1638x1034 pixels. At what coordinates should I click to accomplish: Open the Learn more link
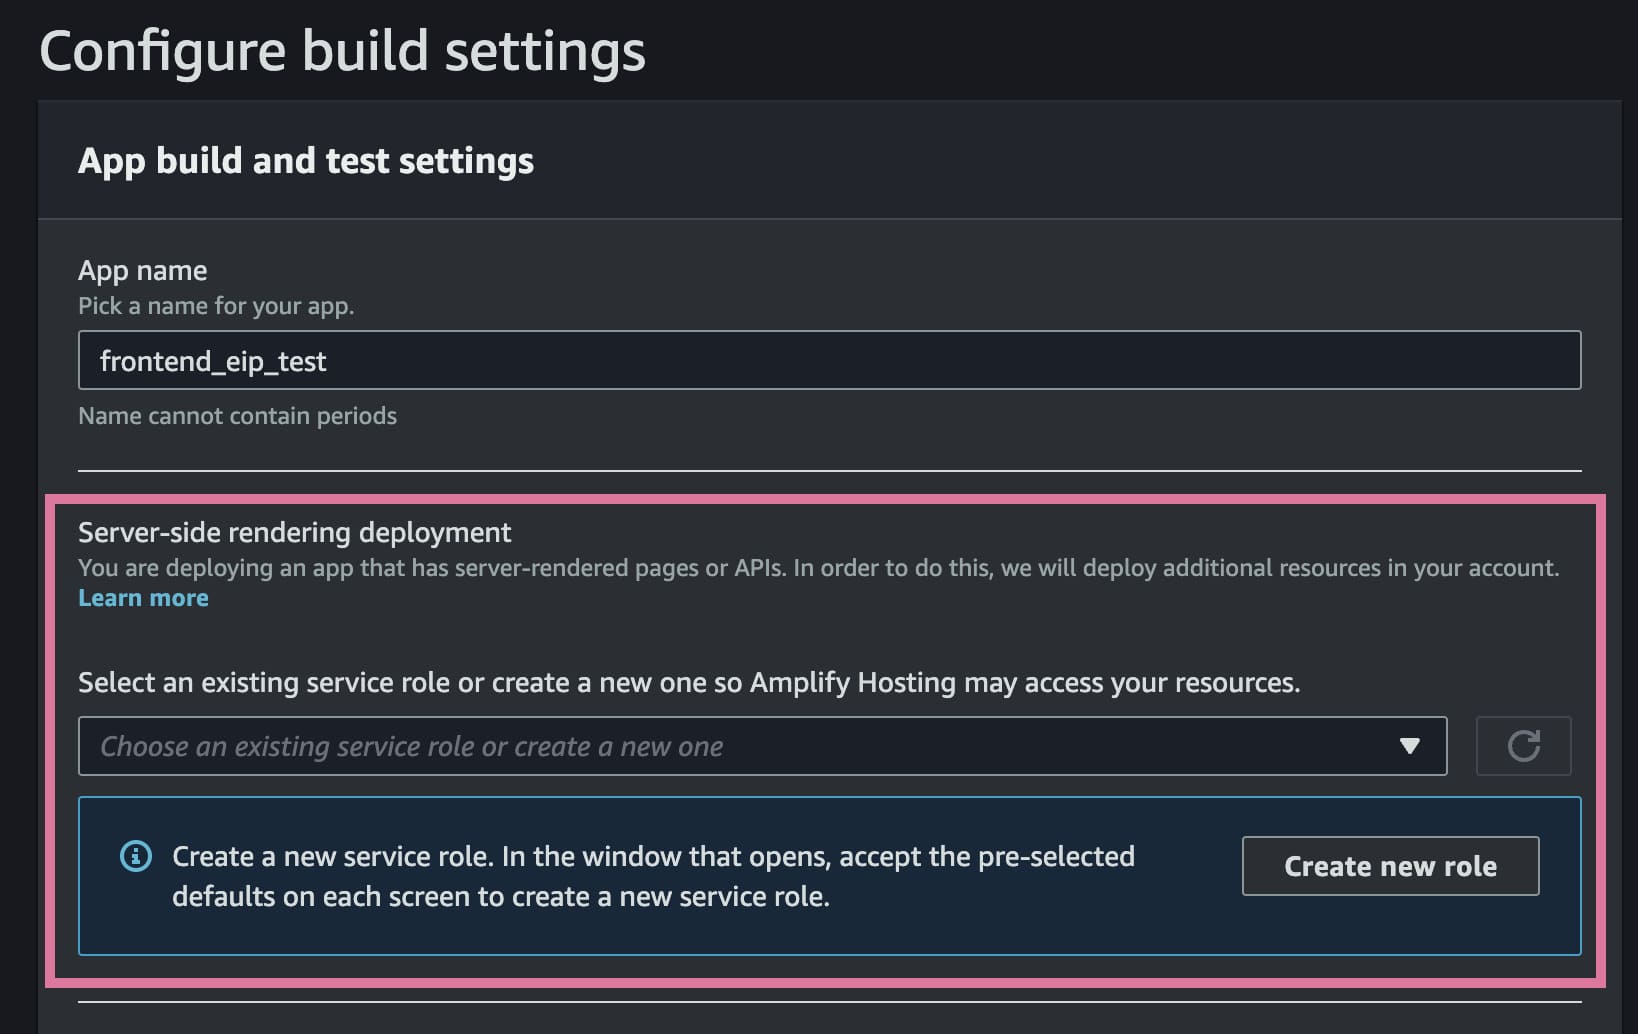143,598
